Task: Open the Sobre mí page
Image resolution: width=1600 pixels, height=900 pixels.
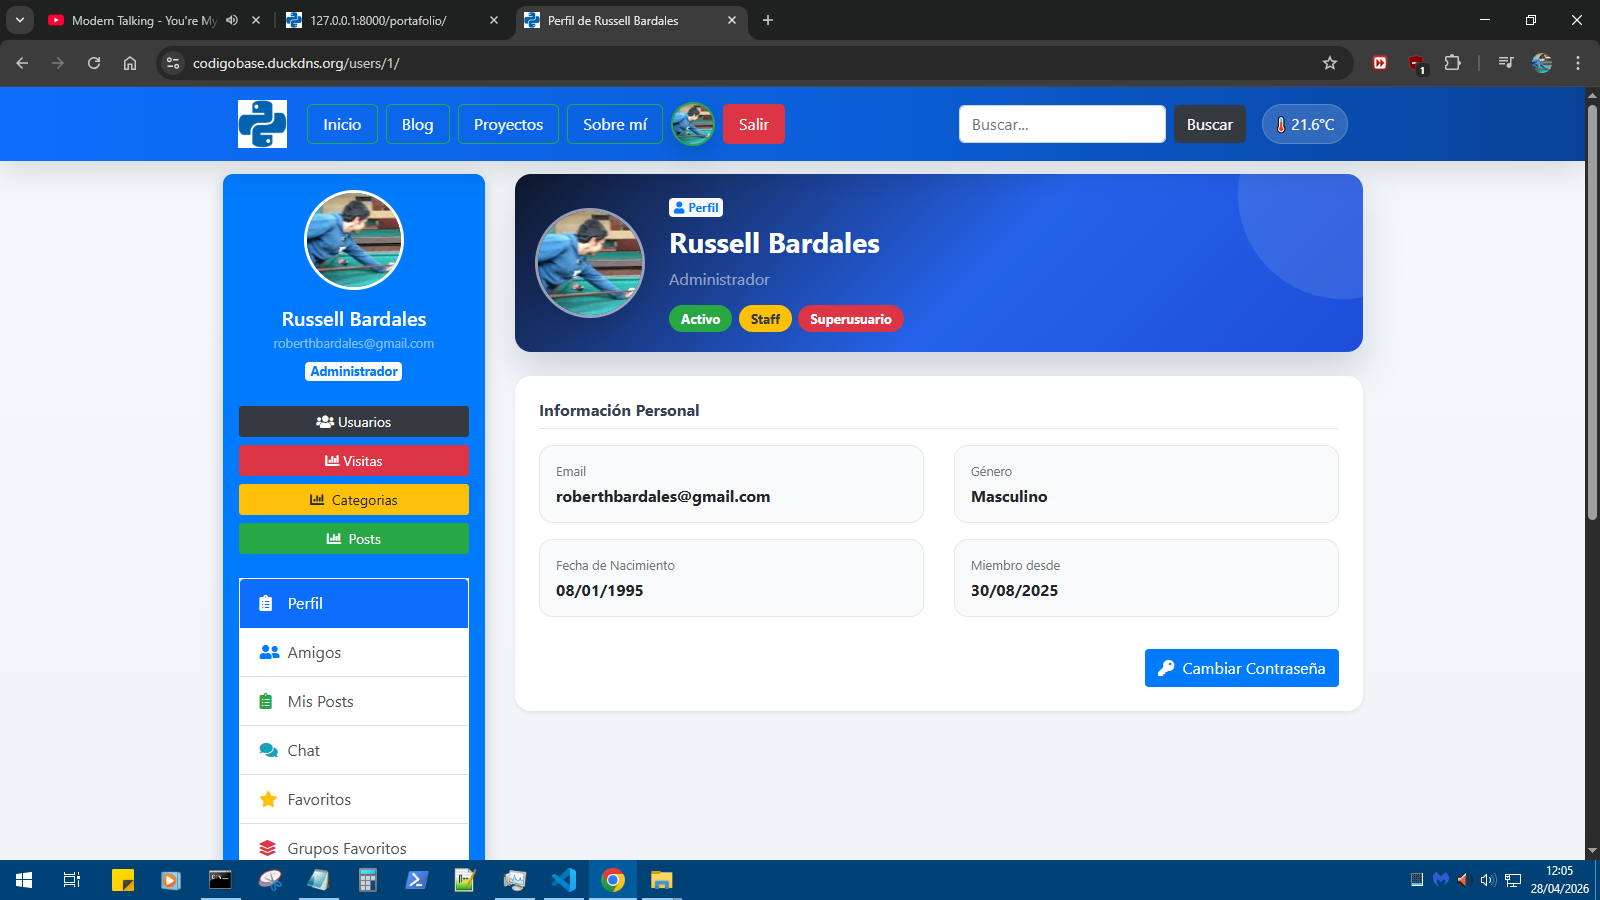Action: (615, 124)
